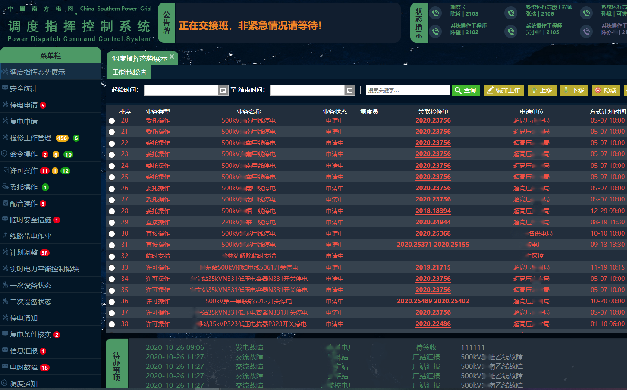Click the 111111 value in bottom log
The width and height of the screenshot is (627, 390).
click(473, 348)
